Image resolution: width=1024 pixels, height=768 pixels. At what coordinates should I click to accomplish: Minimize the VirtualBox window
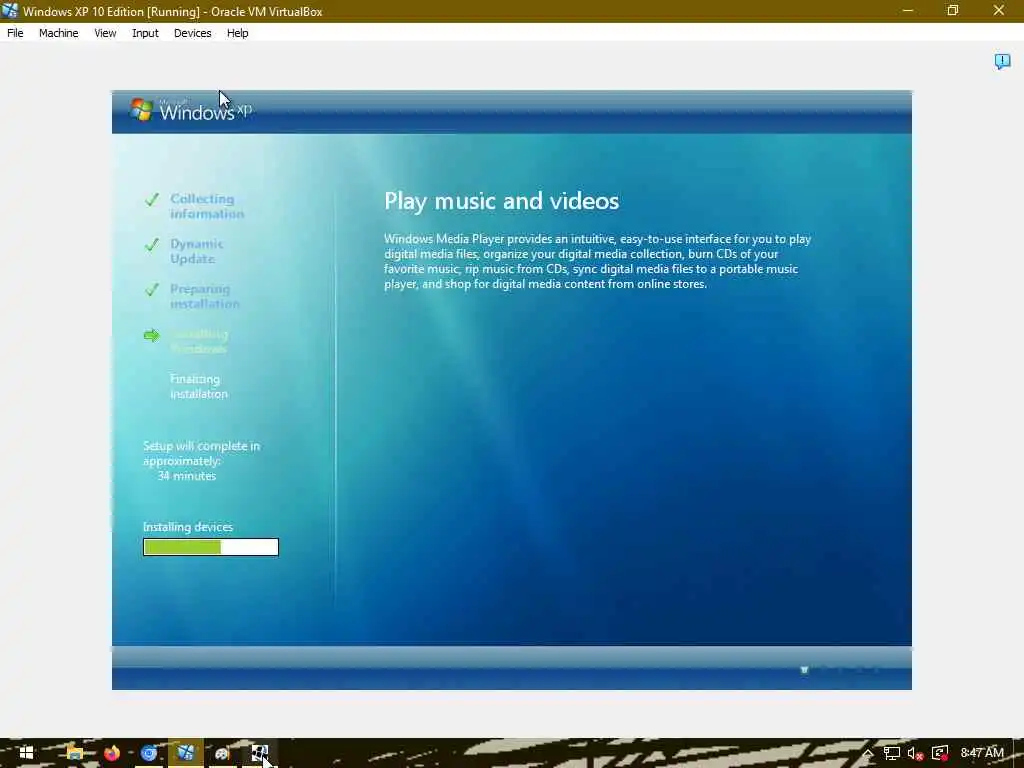pos(907,10)
